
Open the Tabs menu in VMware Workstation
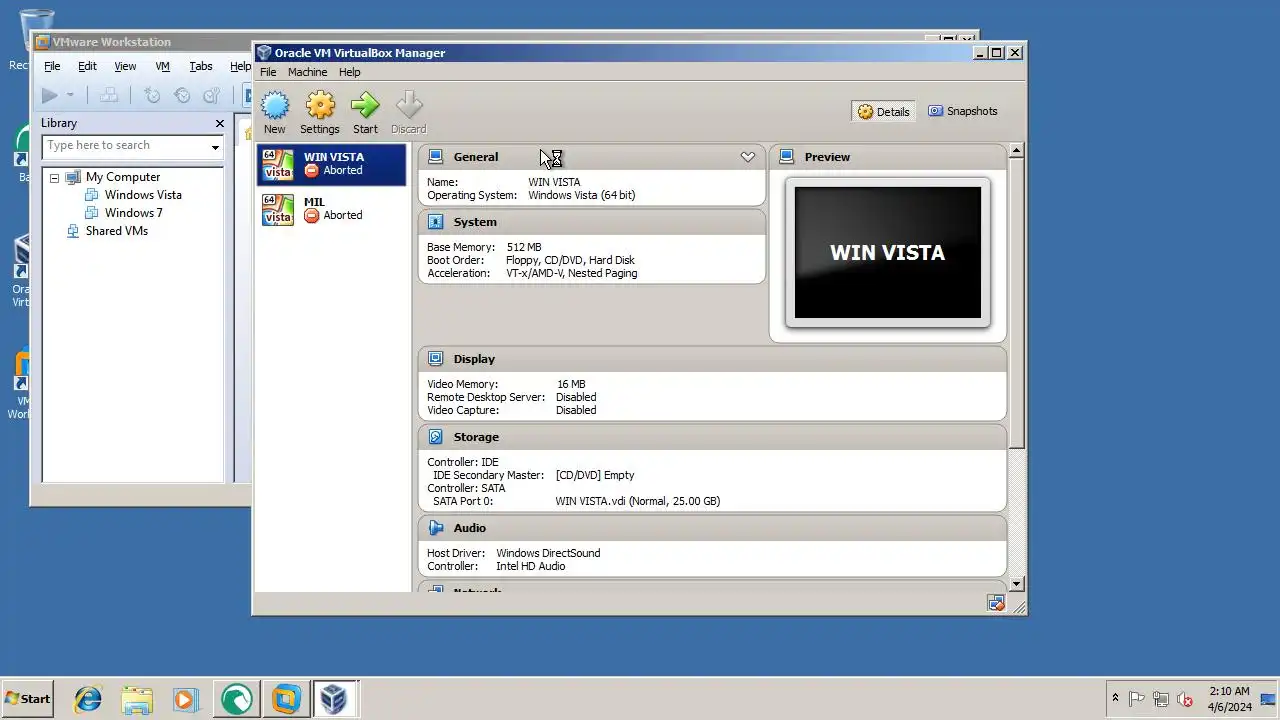coord(201,66)
